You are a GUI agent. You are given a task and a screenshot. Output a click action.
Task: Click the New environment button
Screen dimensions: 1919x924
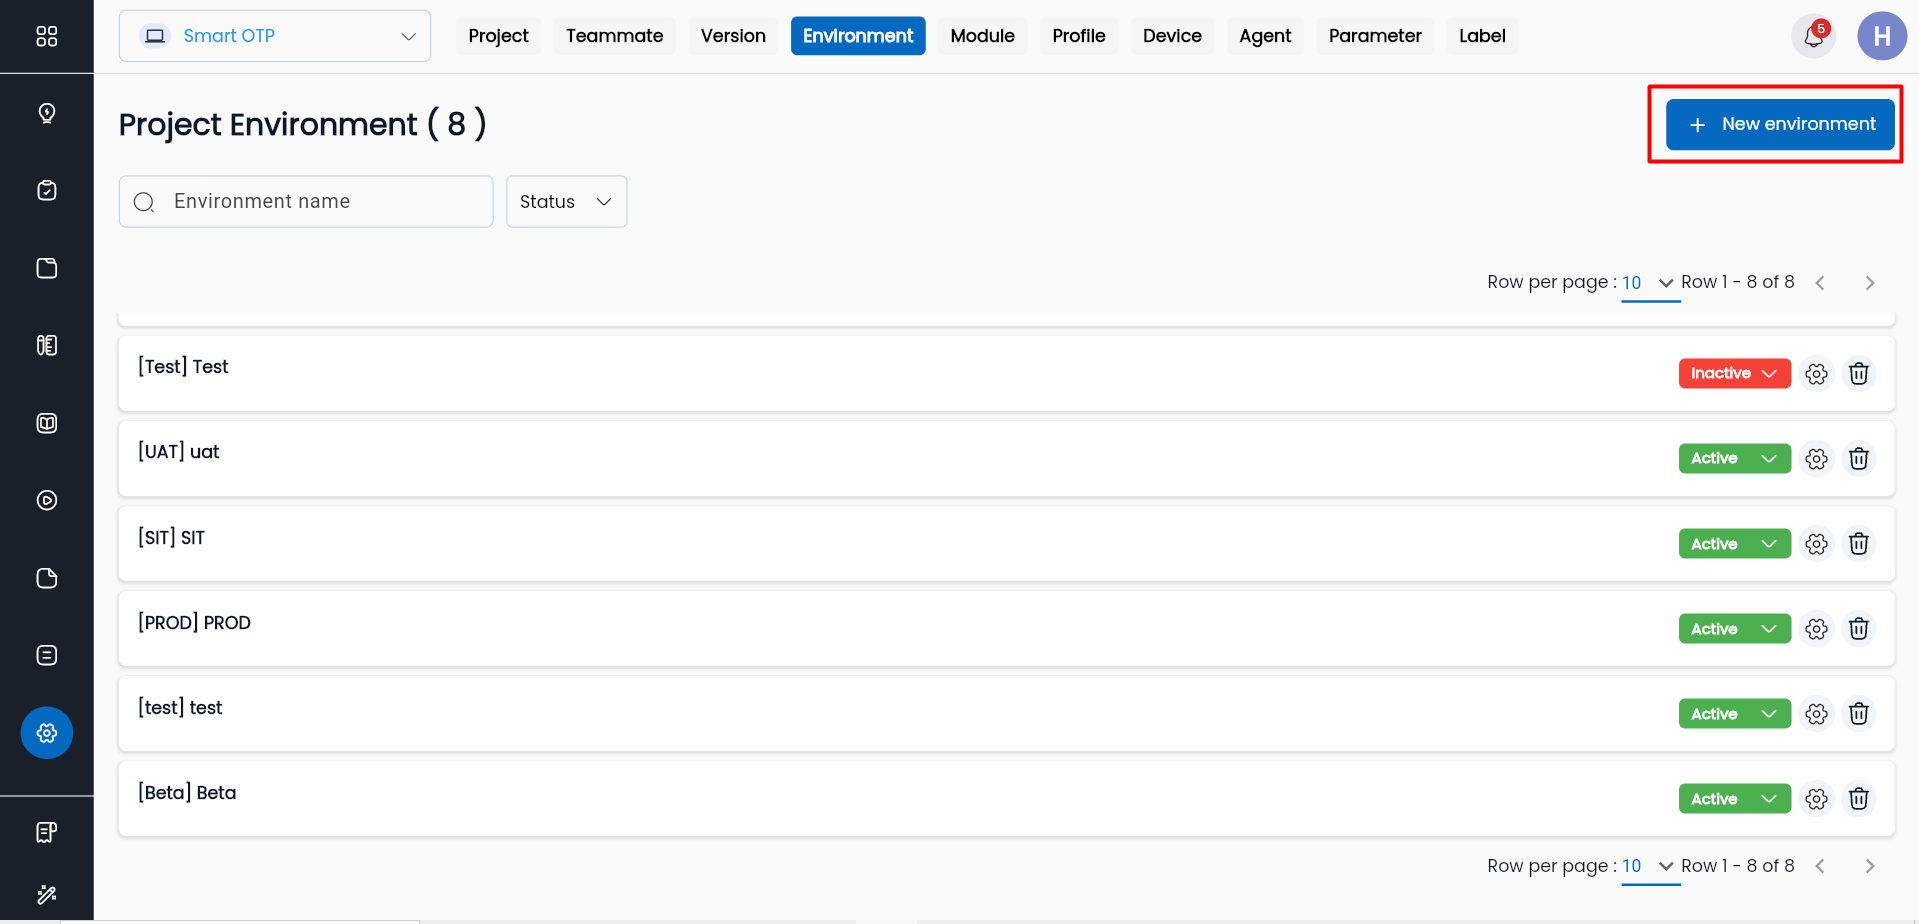[x=1779, y=124]
